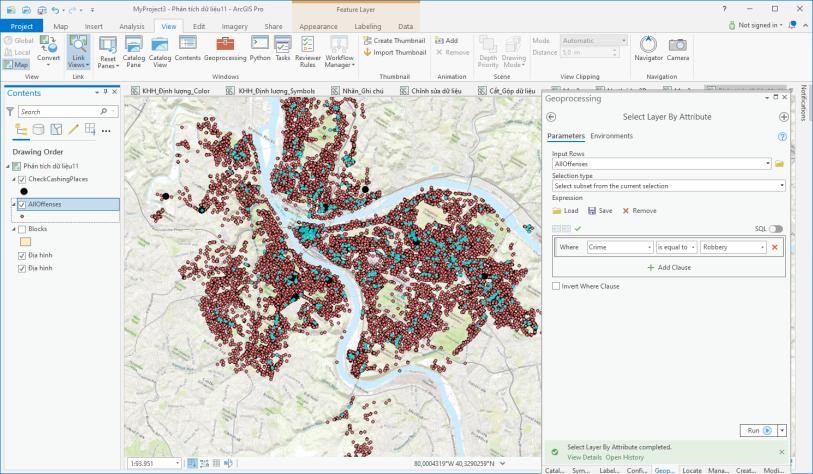Show the Contents window from ribbon
Image resolution: width=813 pixels, height=474 pixels.
point(188,49)
